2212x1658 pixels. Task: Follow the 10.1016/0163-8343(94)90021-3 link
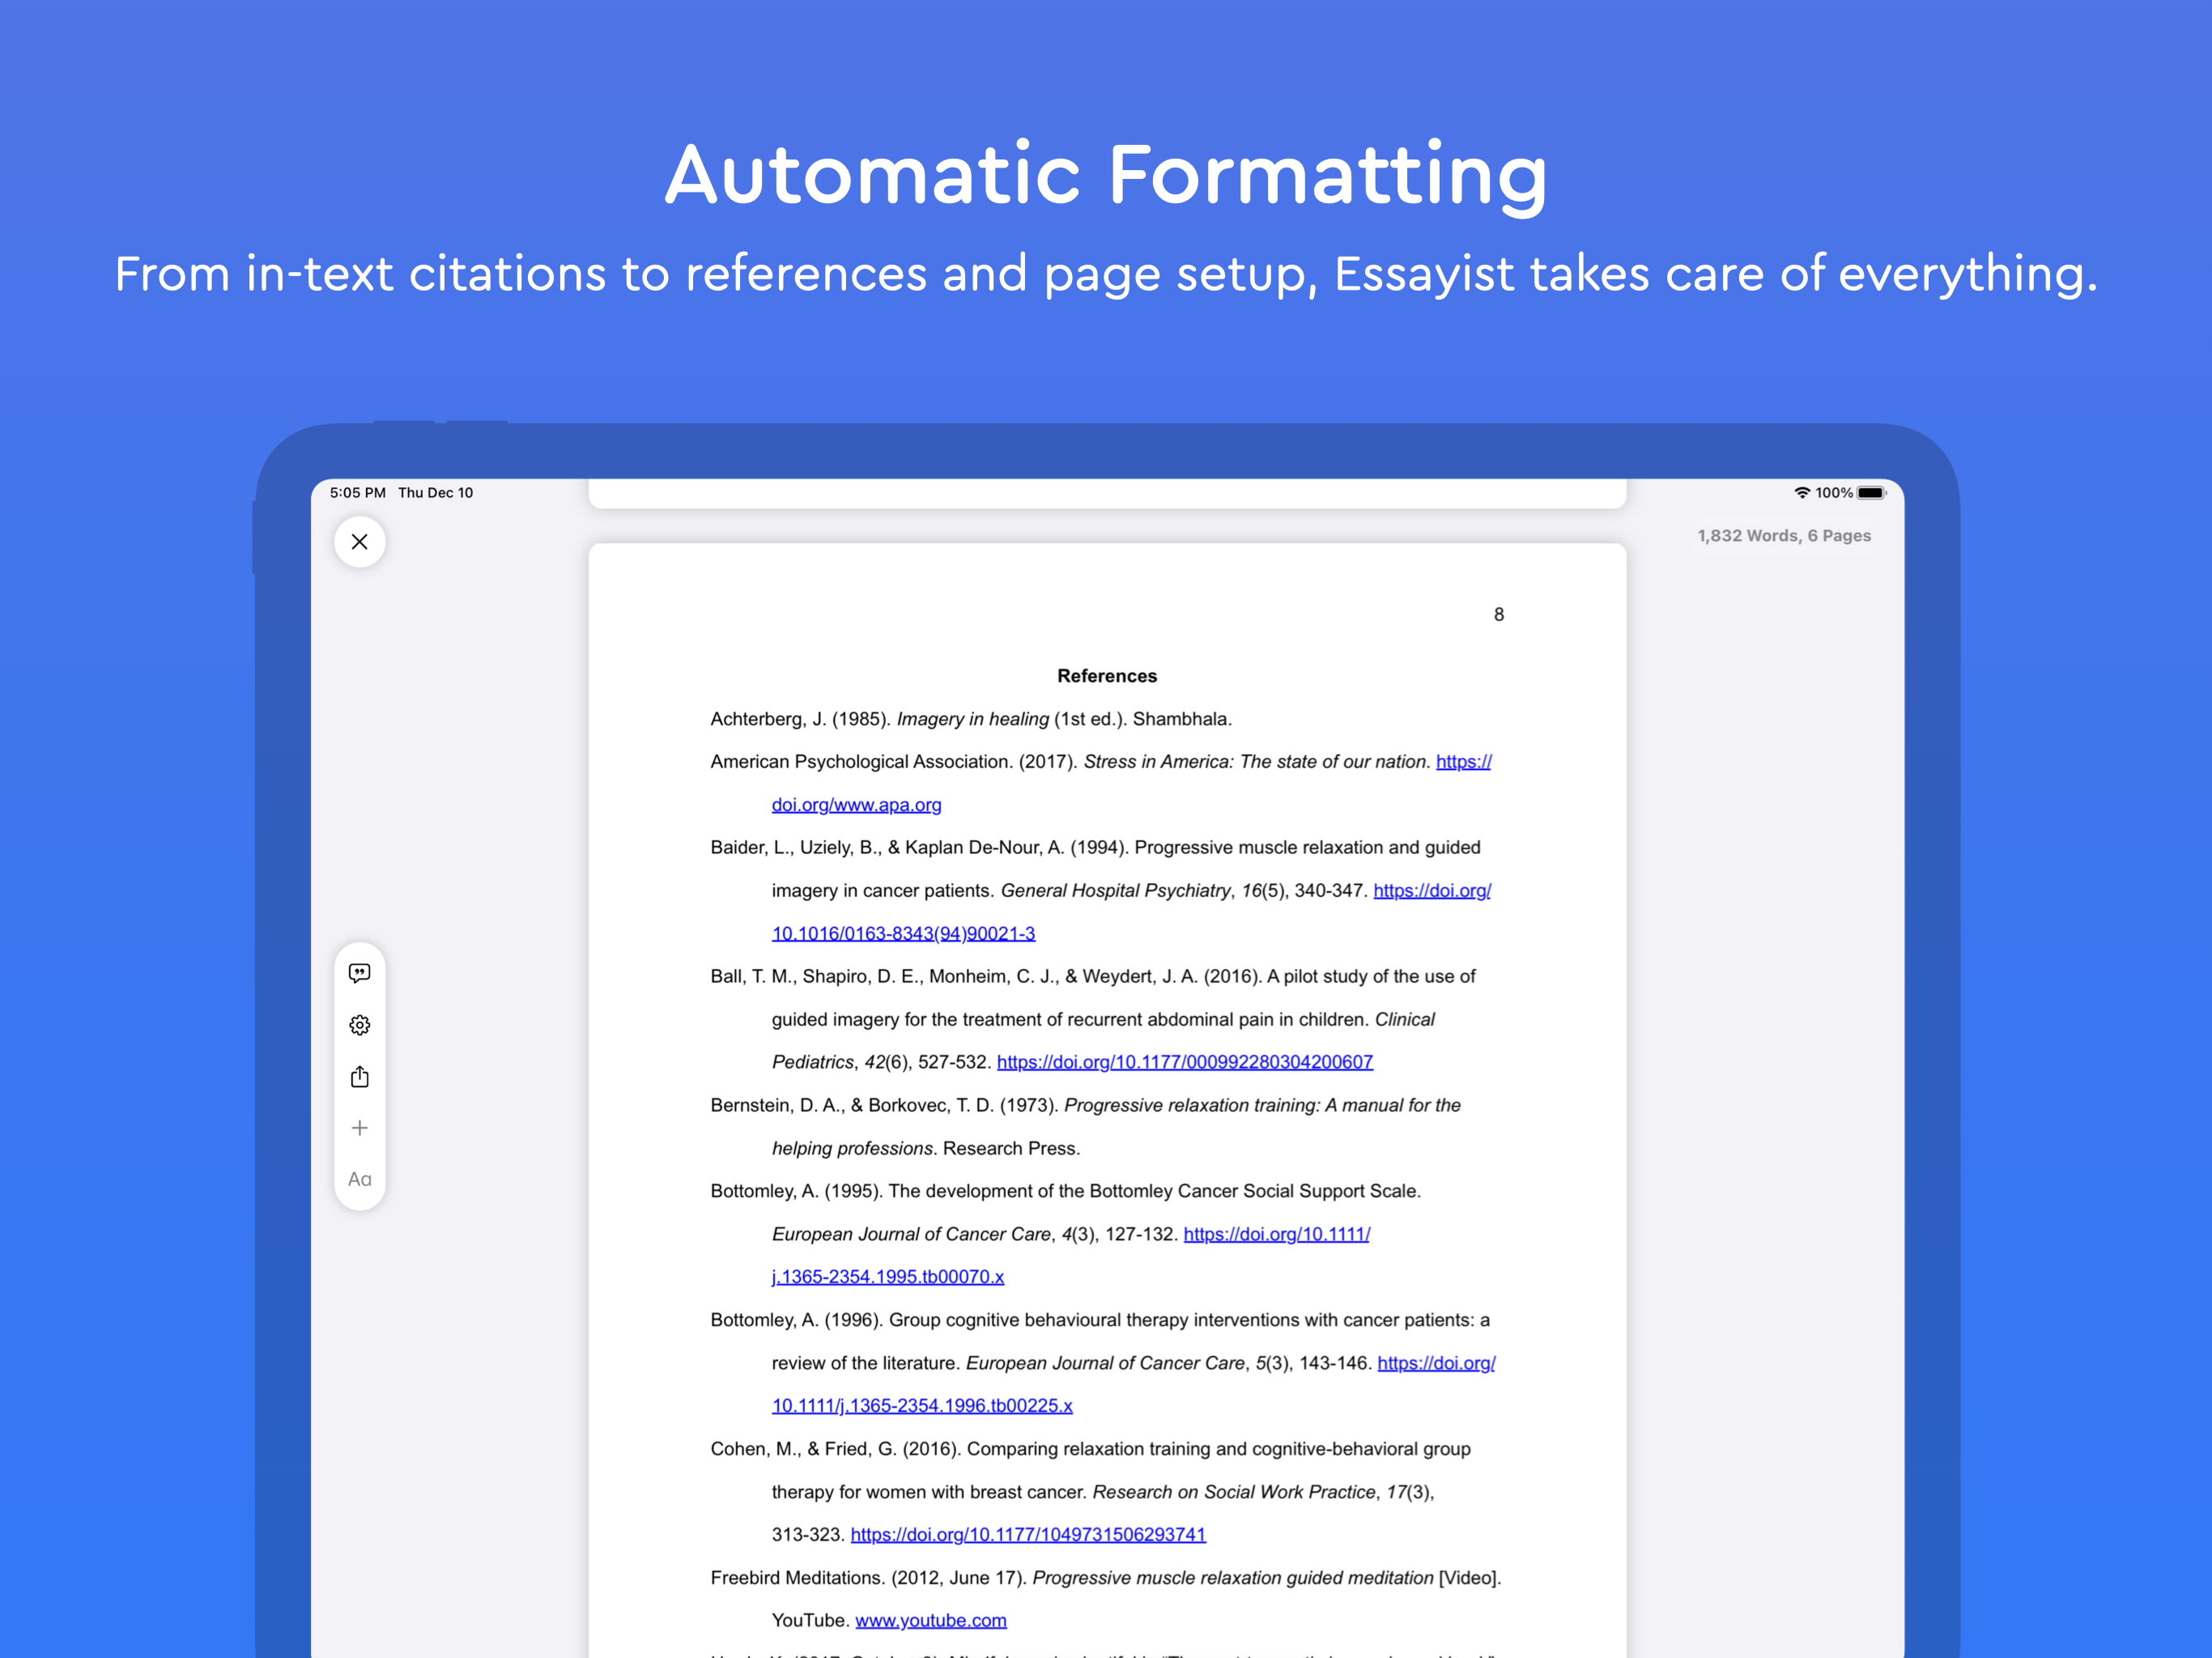click(x=903, y=934)
